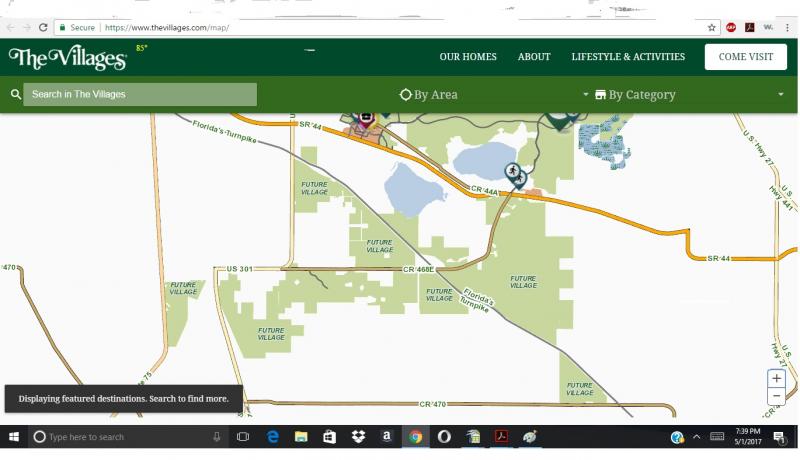800x460 pixels.
Task: Click the dark green map marker at top
Action: click(x=561, y=121)
